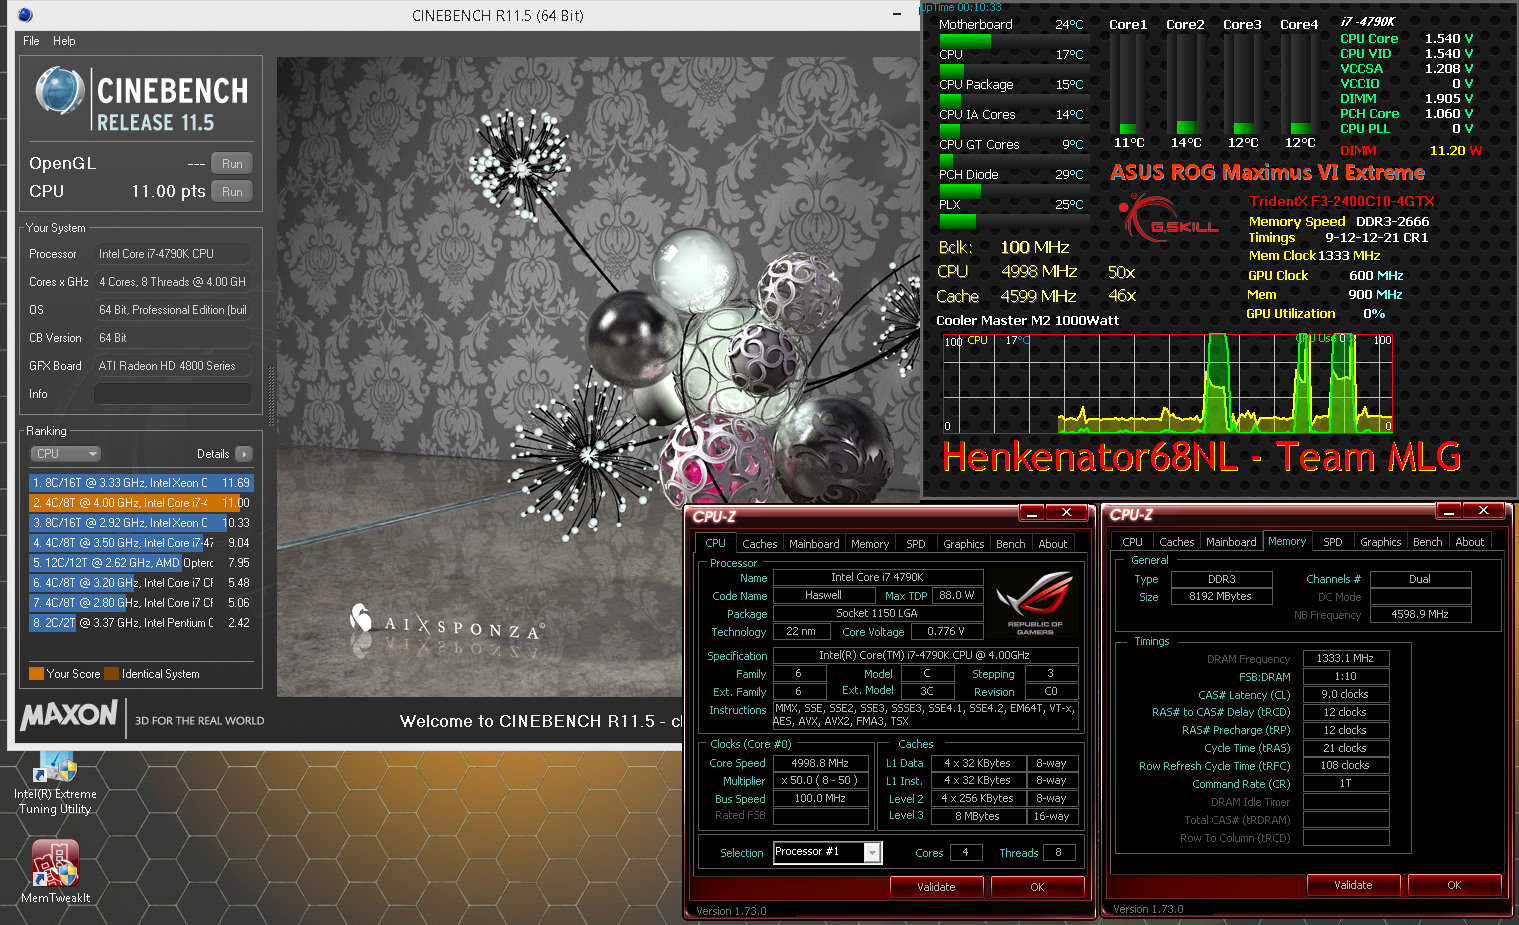Run the OpenGL benchmark
Screen dimensions: 1519x925
coord(232,164)
